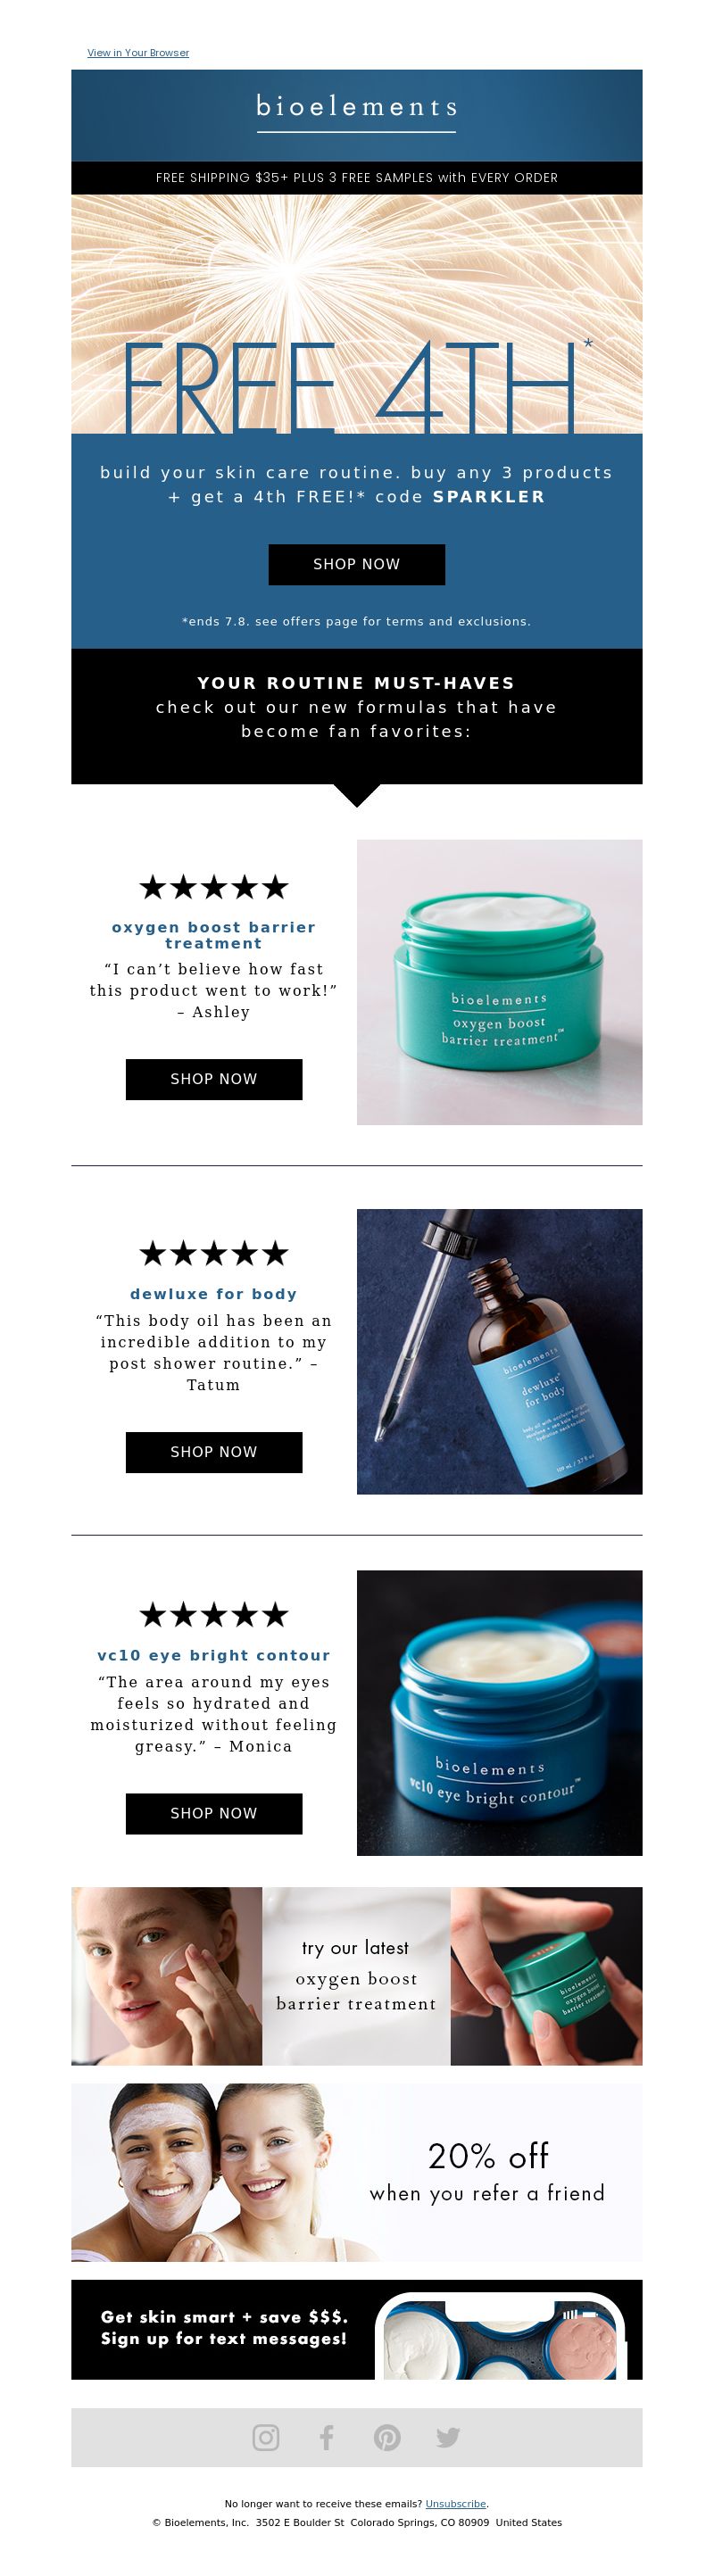
Task: Click Shop Now under SPARKLER code
Action: [357, 564]
